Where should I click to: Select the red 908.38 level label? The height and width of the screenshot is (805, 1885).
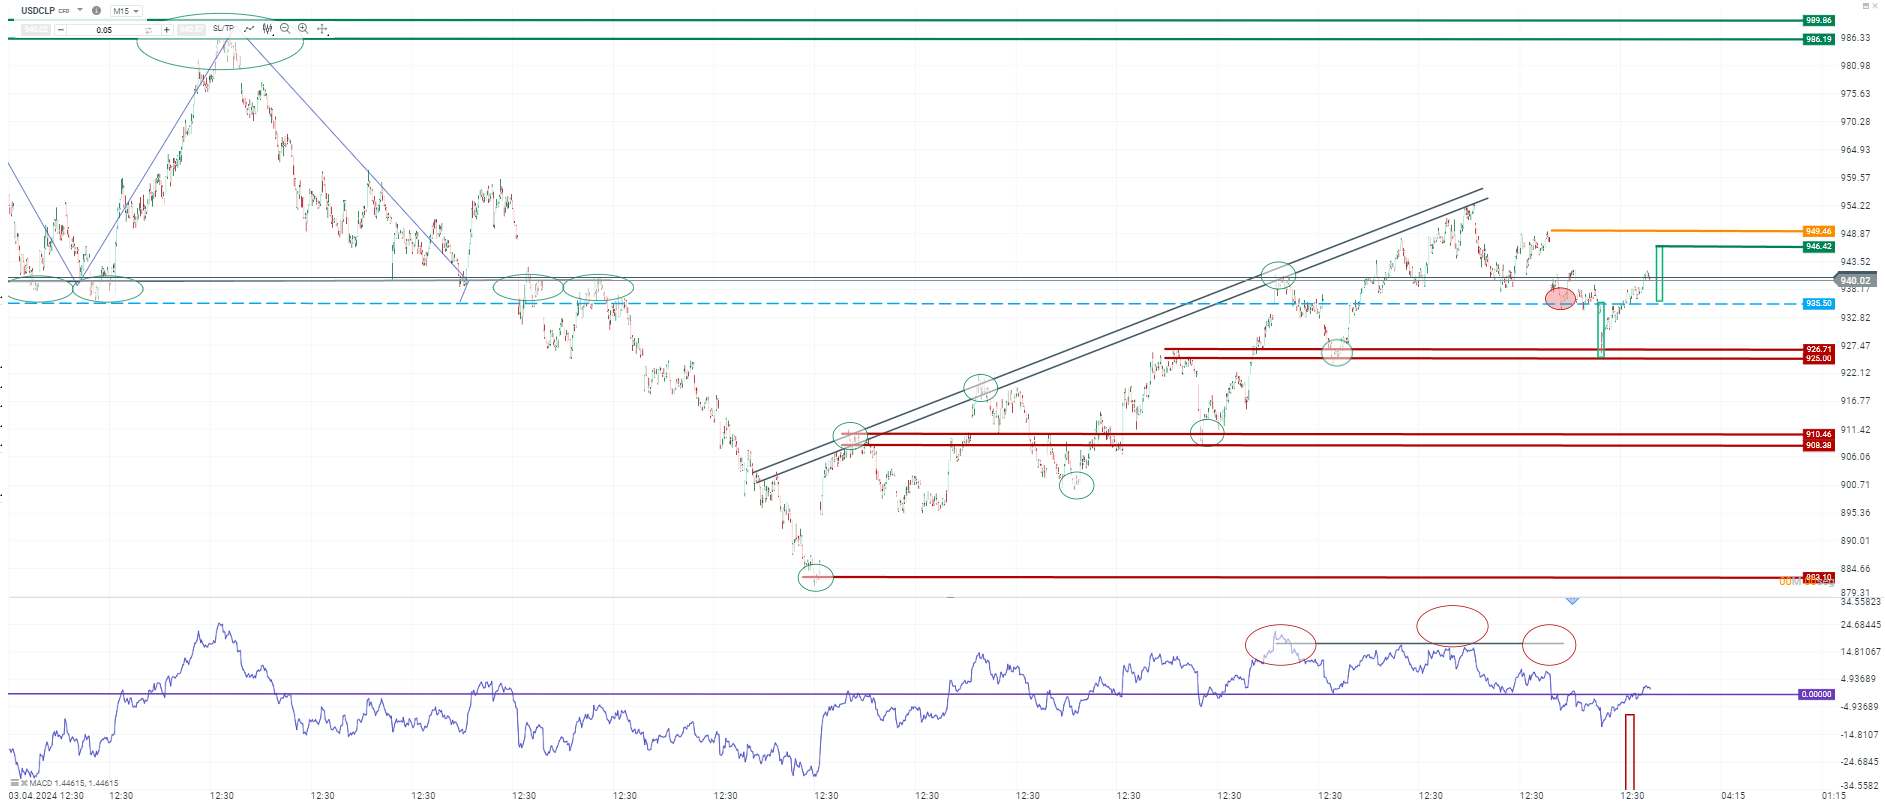click(x=1818, y=445)
